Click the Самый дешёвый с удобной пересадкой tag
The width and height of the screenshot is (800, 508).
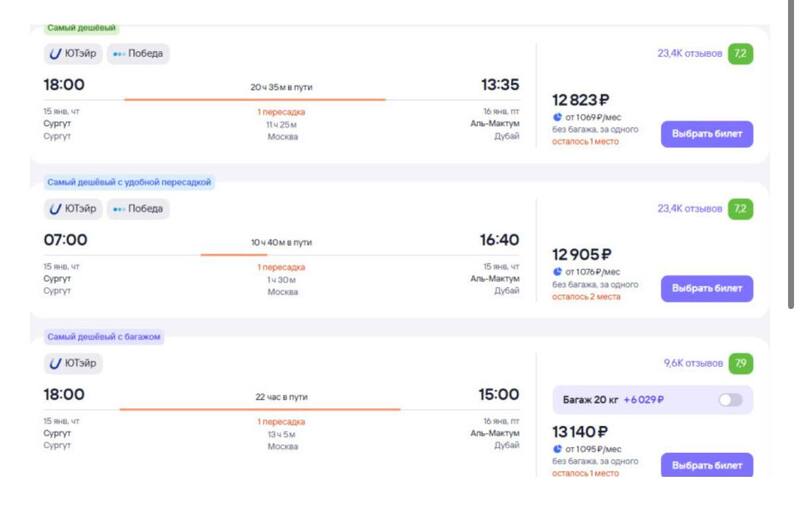129,183
